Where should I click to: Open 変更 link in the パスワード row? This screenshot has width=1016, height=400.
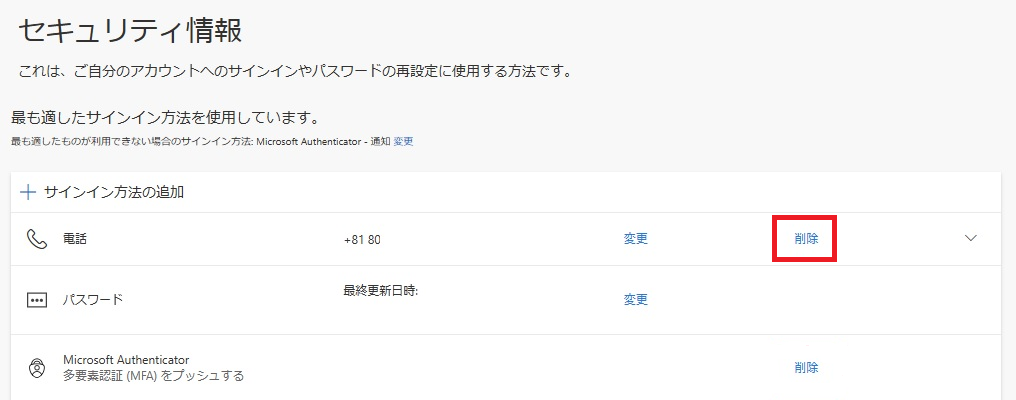(636, 300)
